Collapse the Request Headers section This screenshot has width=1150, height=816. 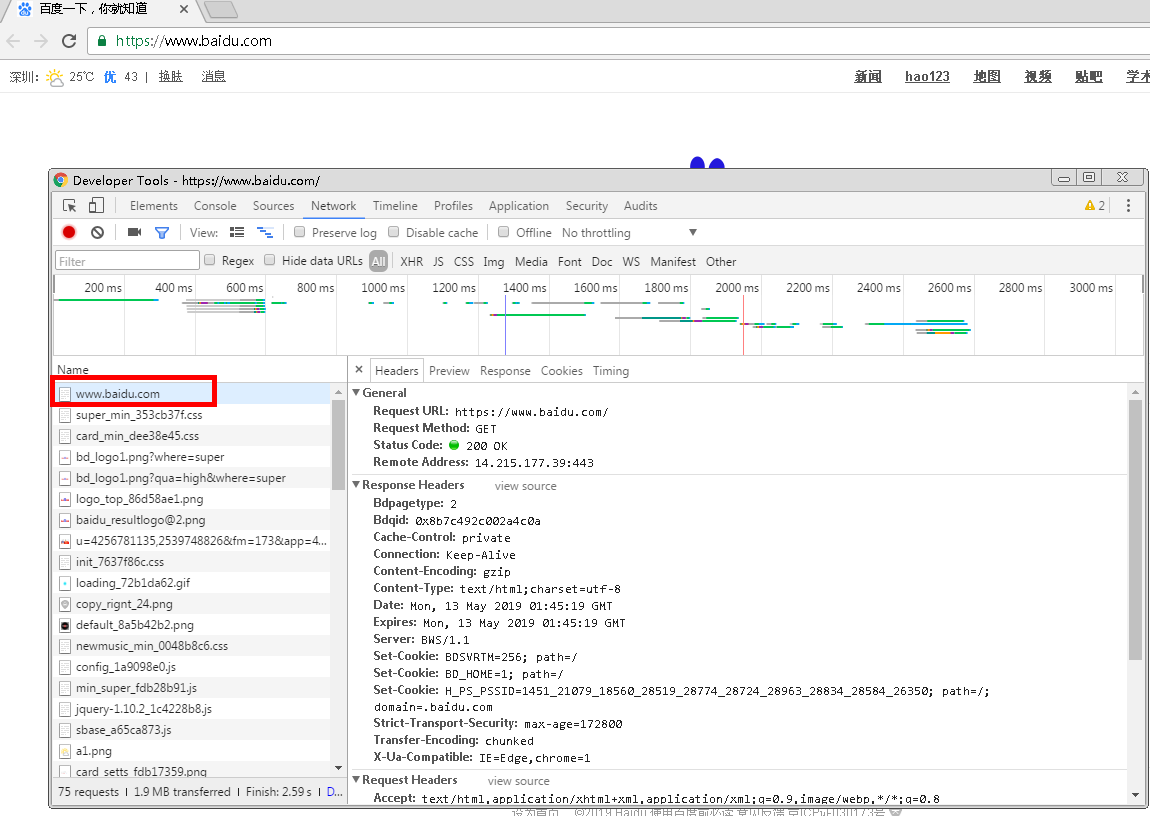[x=356, y=779]
